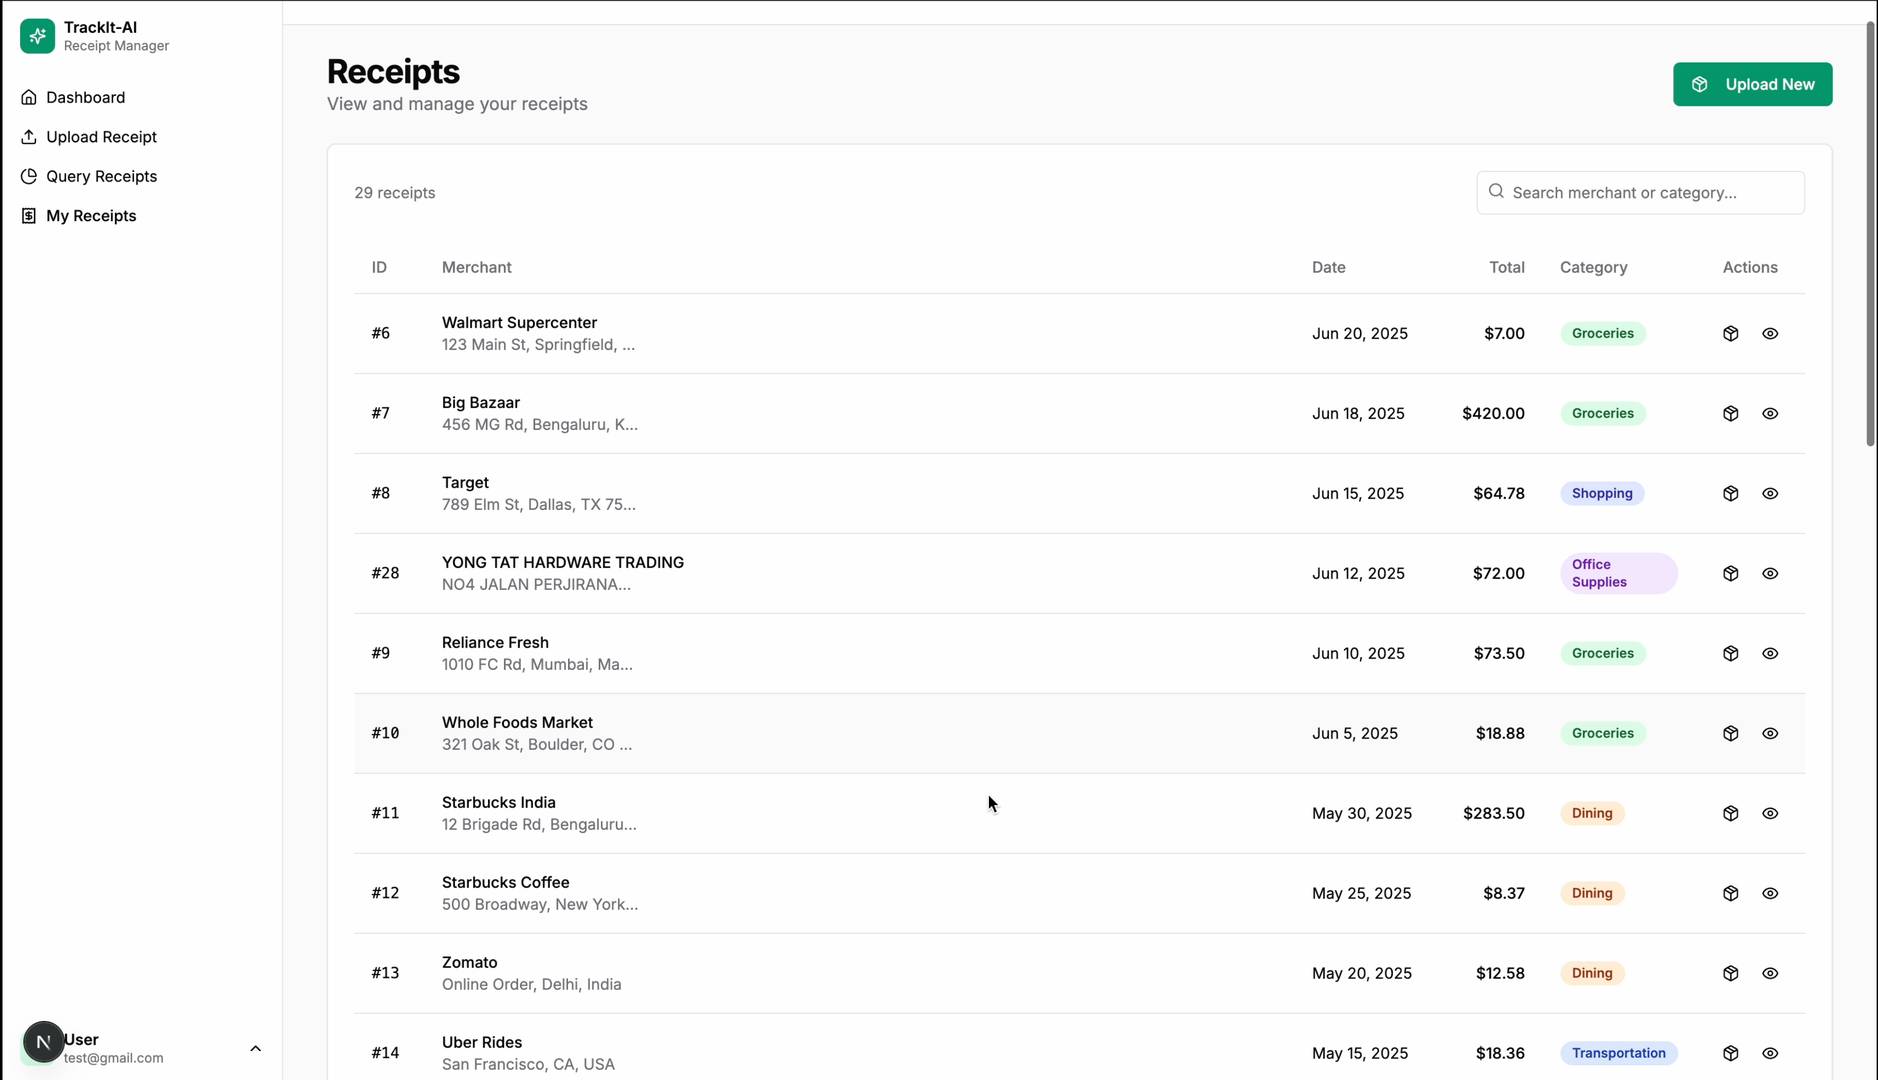The width and height of the screenshot is (1878, 1080).
Task: View Big Bazaar receipt with eye icon
Action: (1770, 413)
